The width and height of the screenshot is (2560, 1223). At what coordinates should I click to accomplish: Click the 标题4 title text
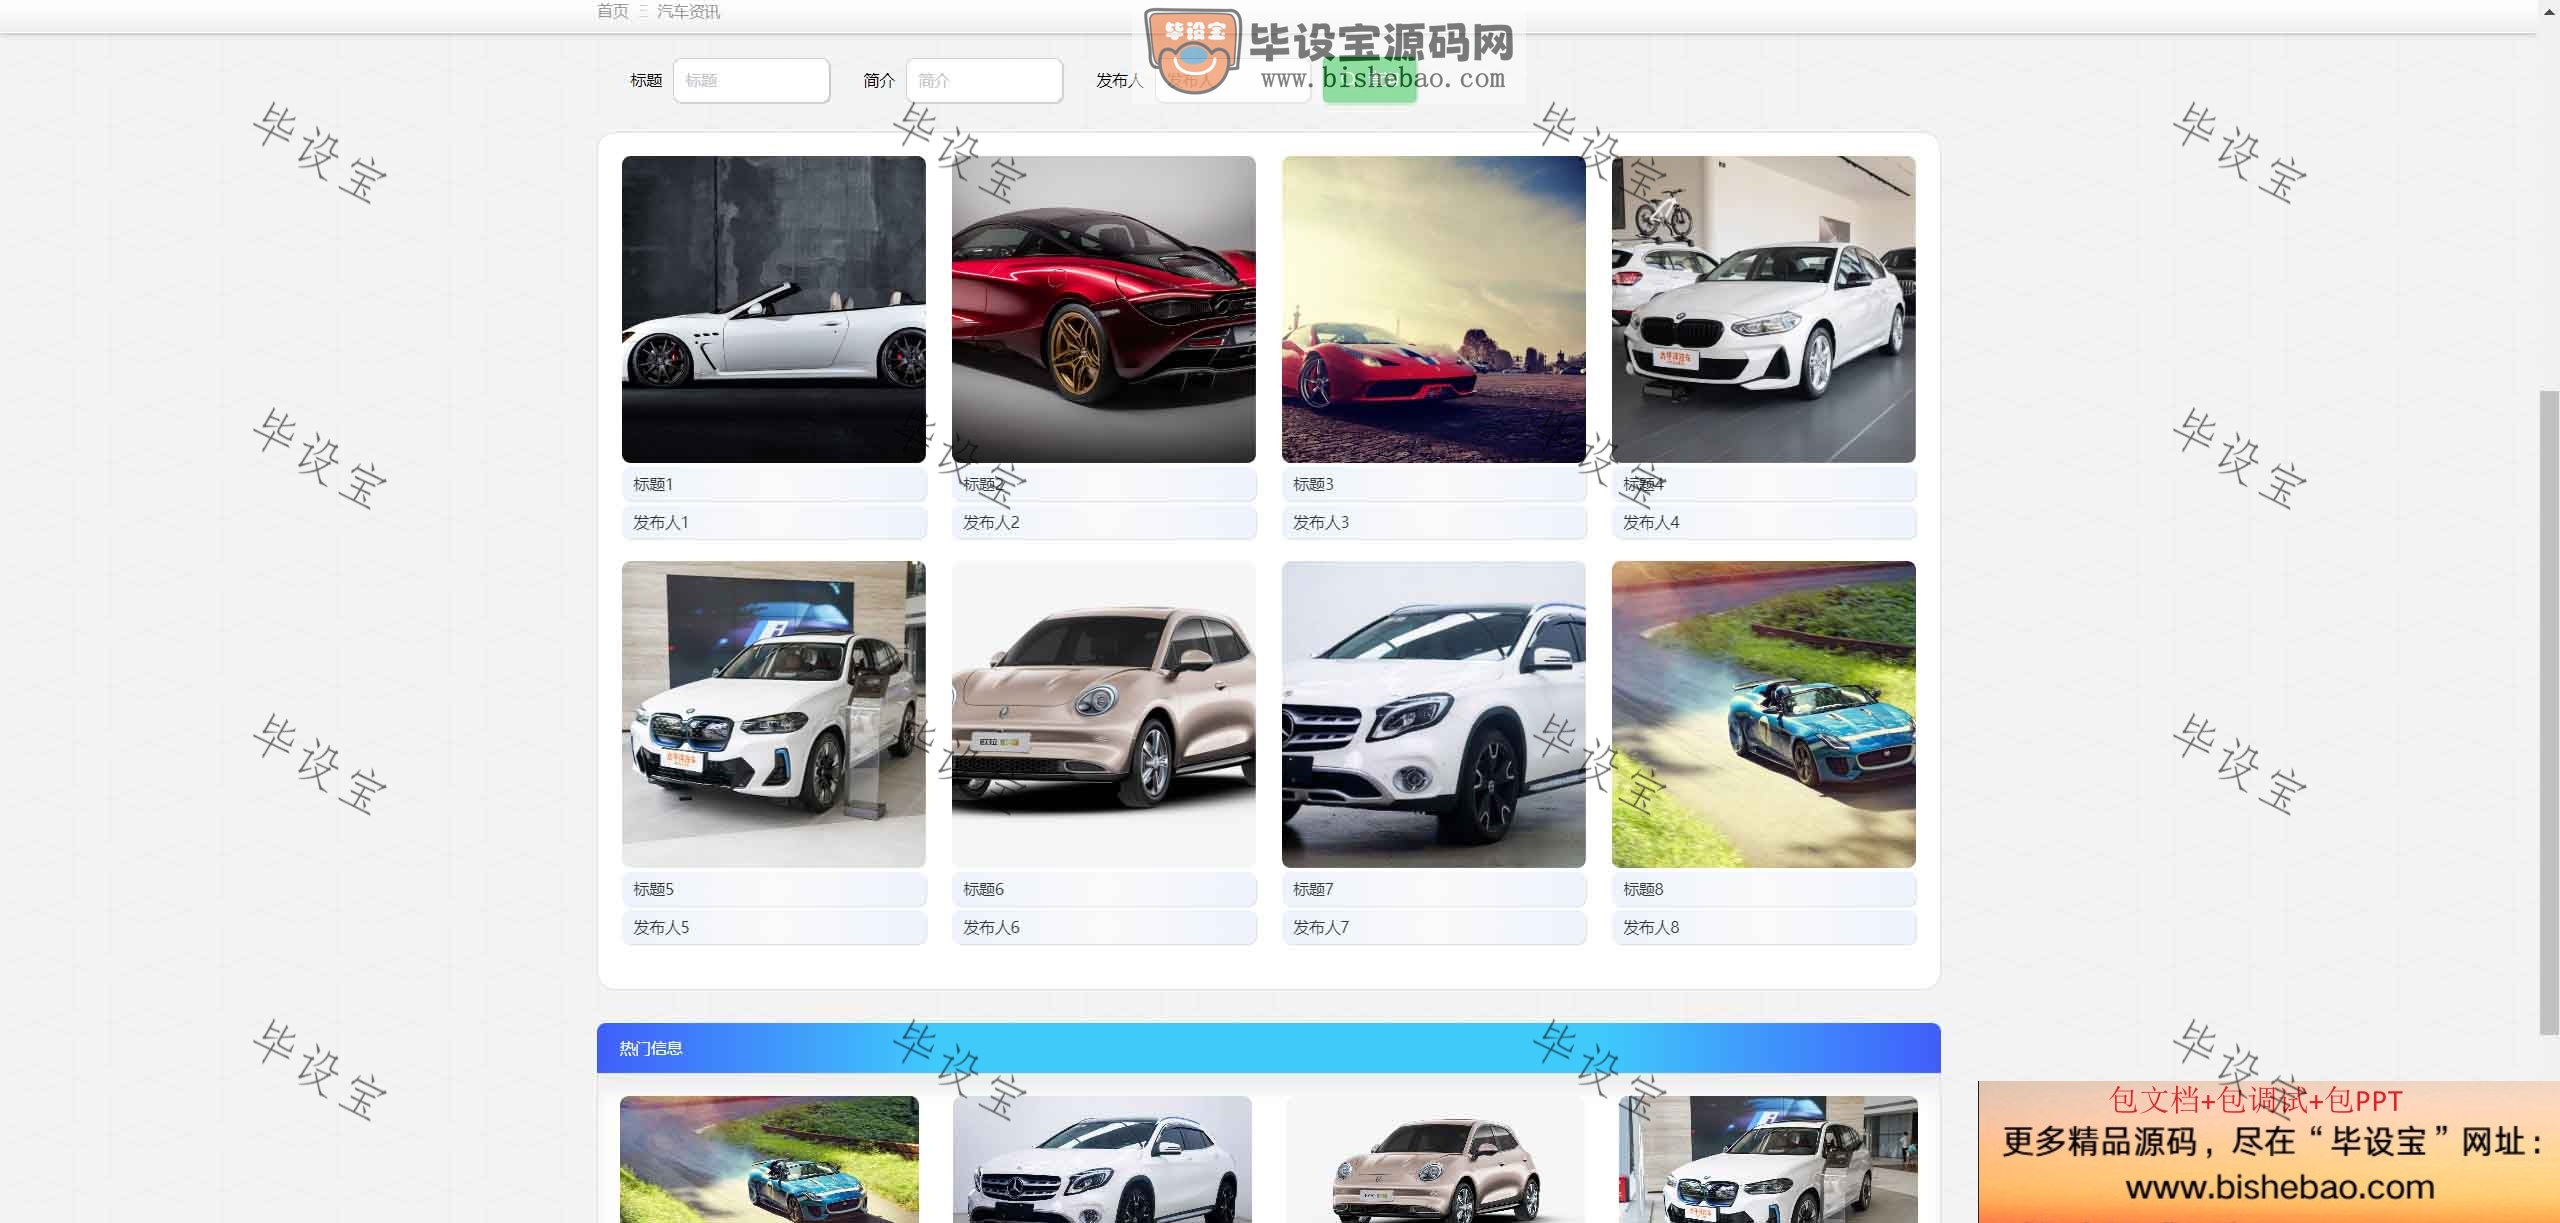pyautogui.click(x=1643, y=484)
